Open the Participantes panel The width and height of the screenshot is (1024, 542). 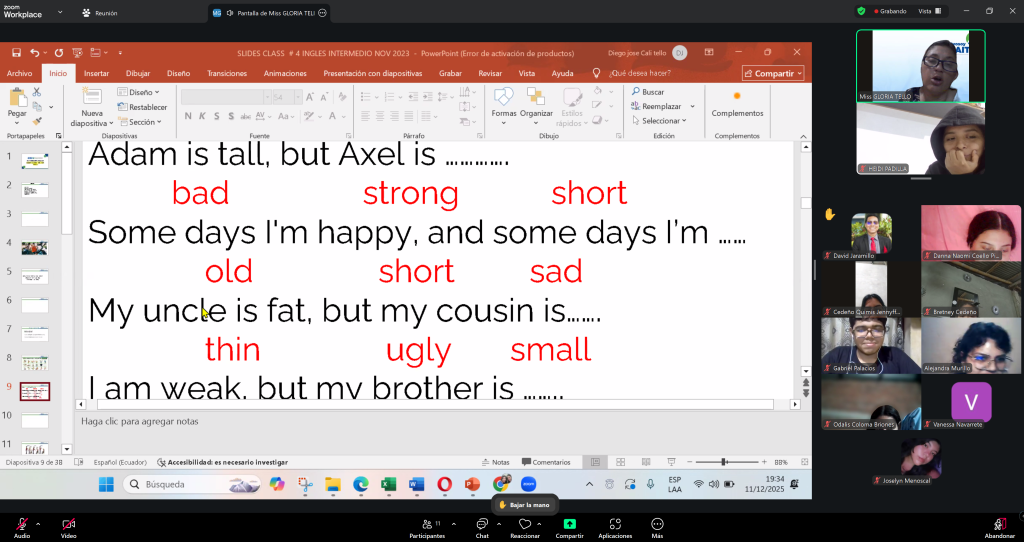coord(427,524)
